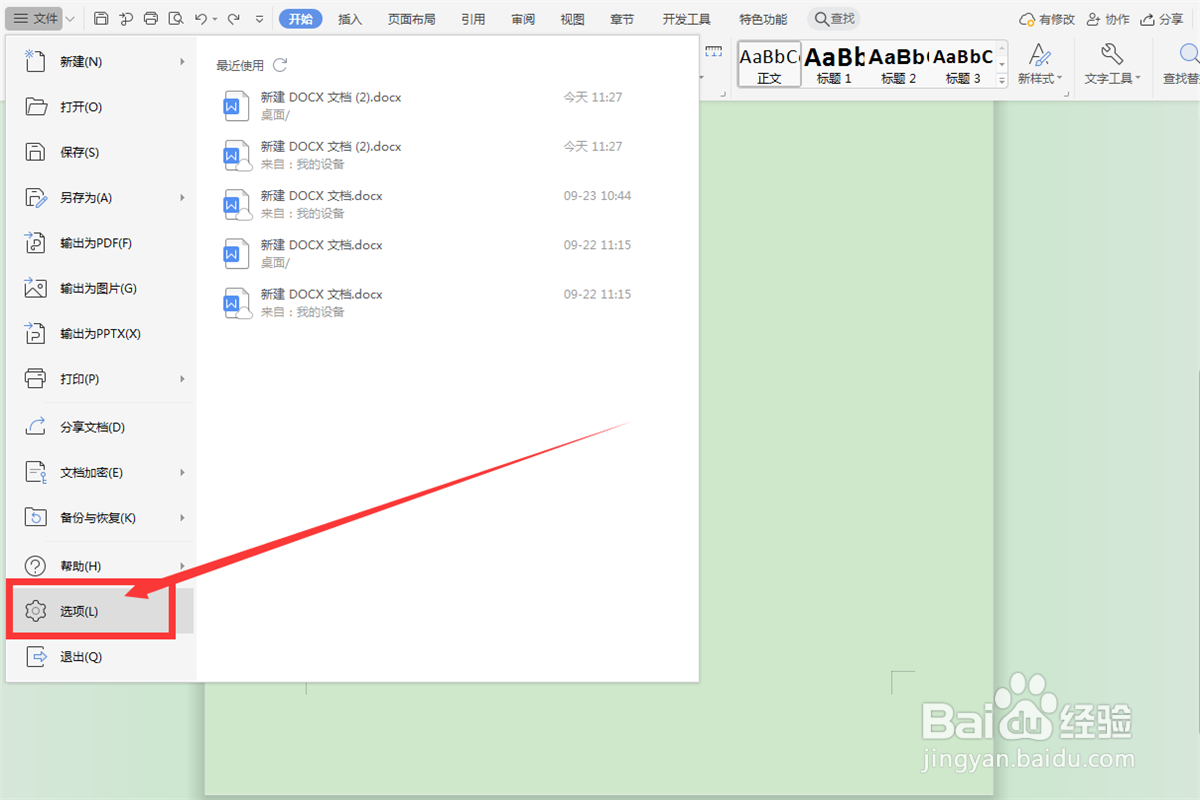The image size is (1200, 800).
Task: Click the Output as PDF toolbar icon
Action: 126,18
